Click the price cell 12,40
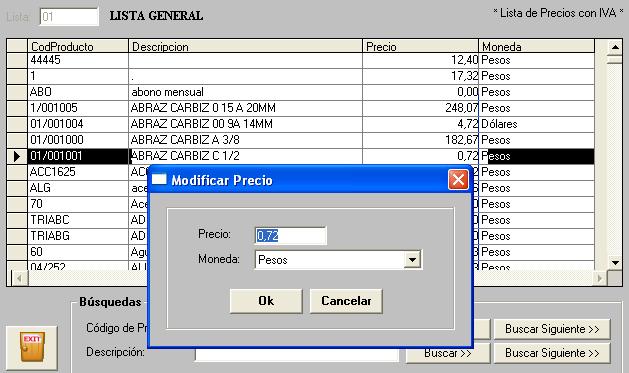629x373 pixels. 420,60
